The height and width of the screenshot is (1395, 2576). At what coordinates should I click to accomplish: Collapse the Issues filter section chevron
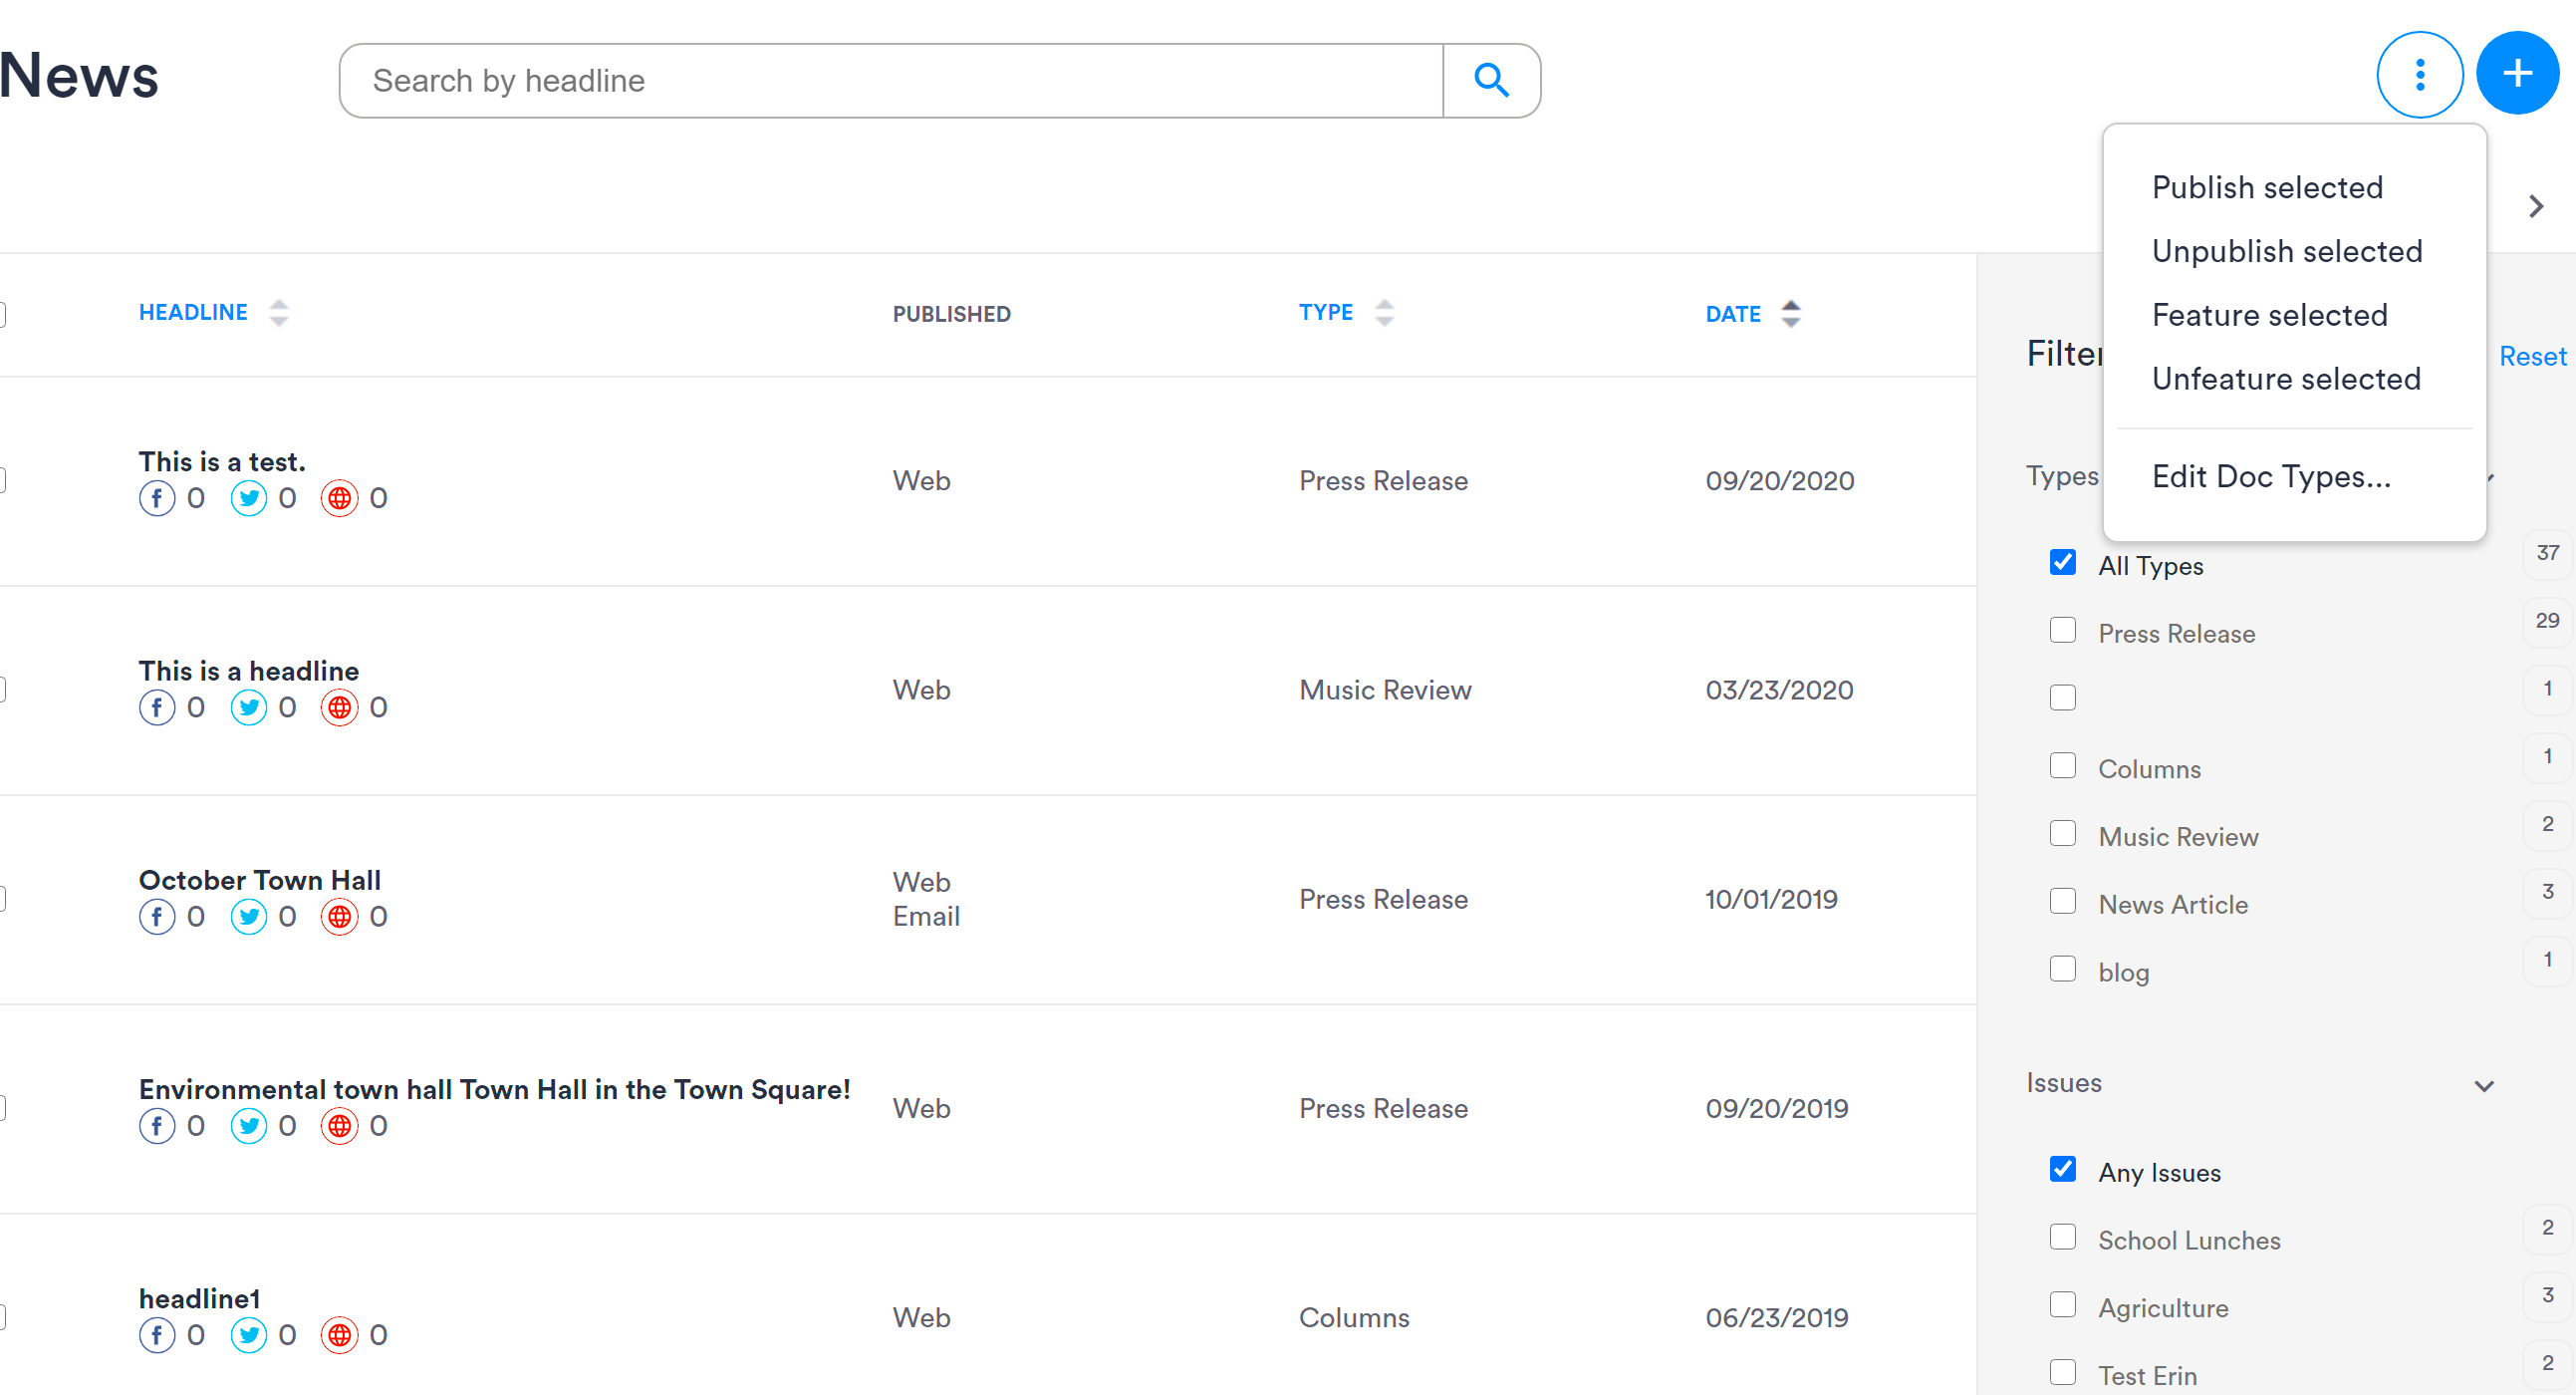2484,1086
